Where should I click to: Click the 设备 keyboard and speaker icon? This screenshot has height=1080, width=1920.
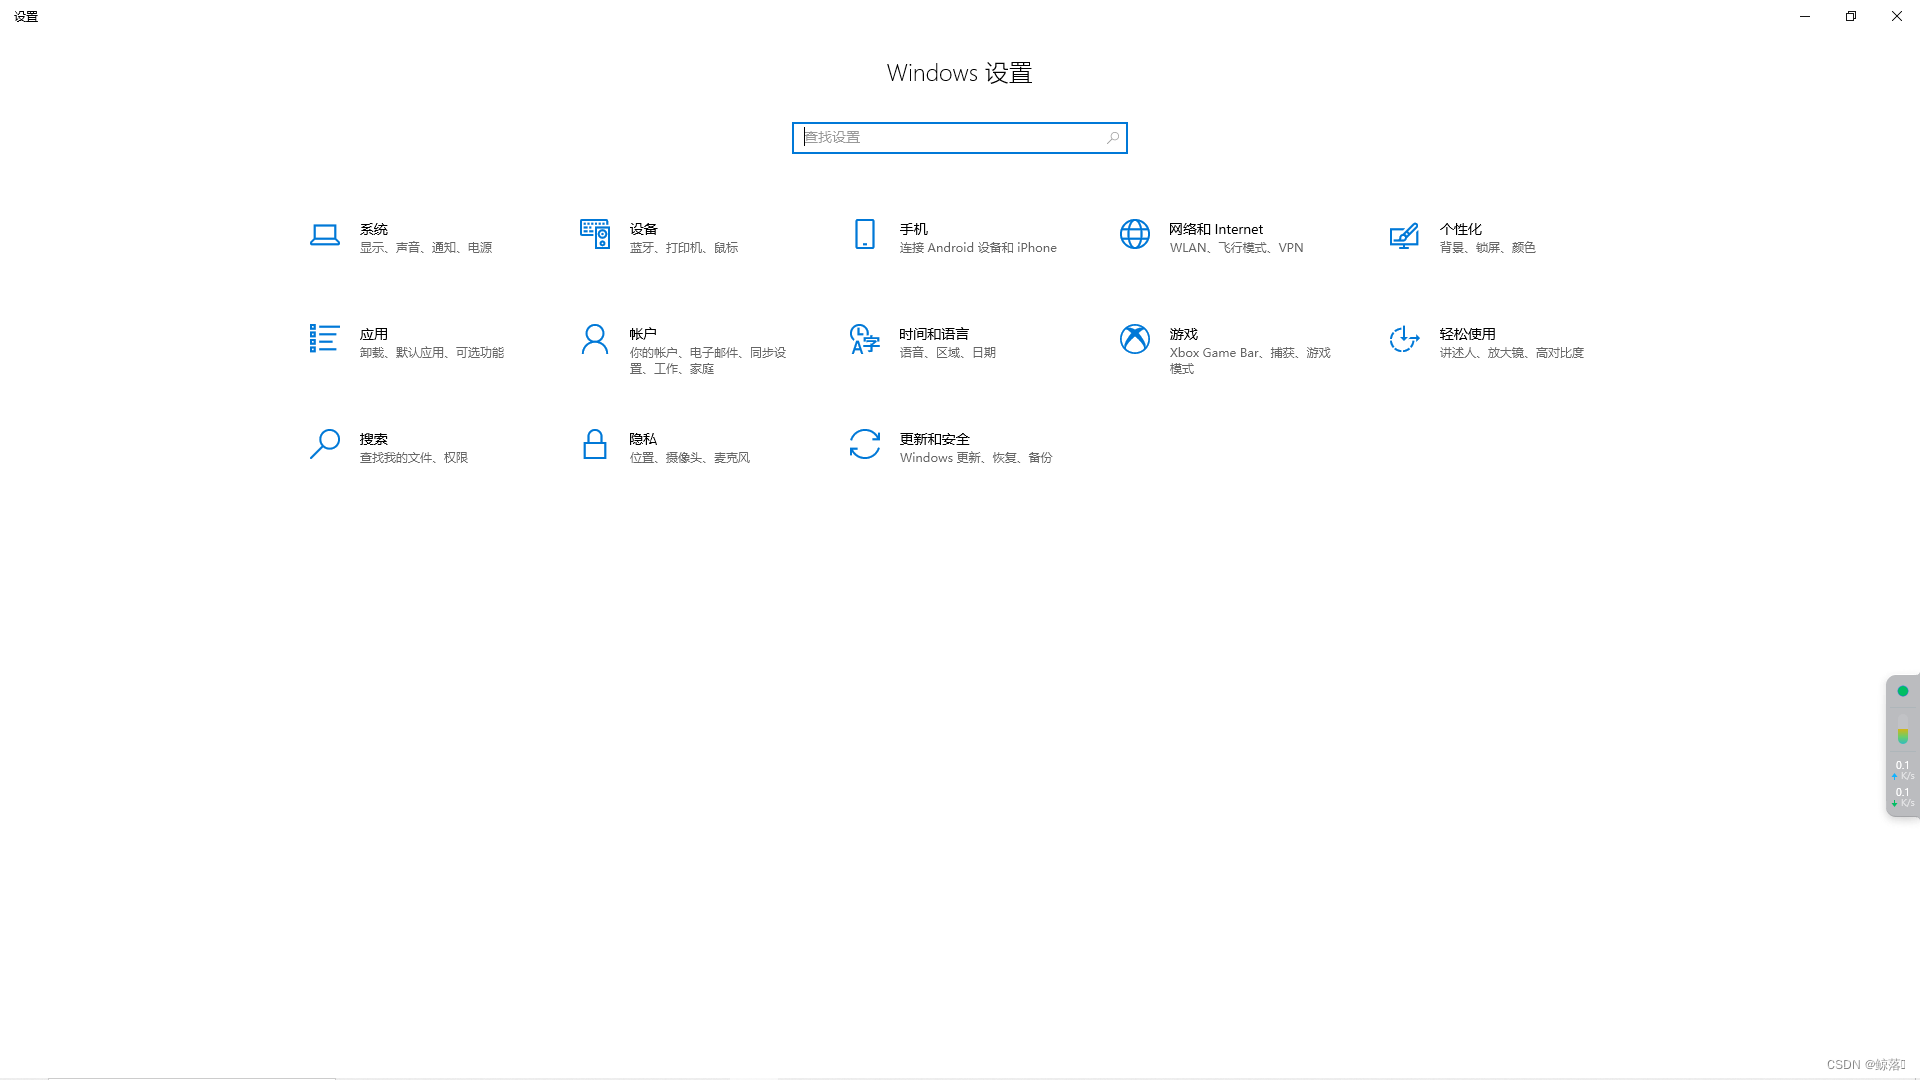point(595,234)
